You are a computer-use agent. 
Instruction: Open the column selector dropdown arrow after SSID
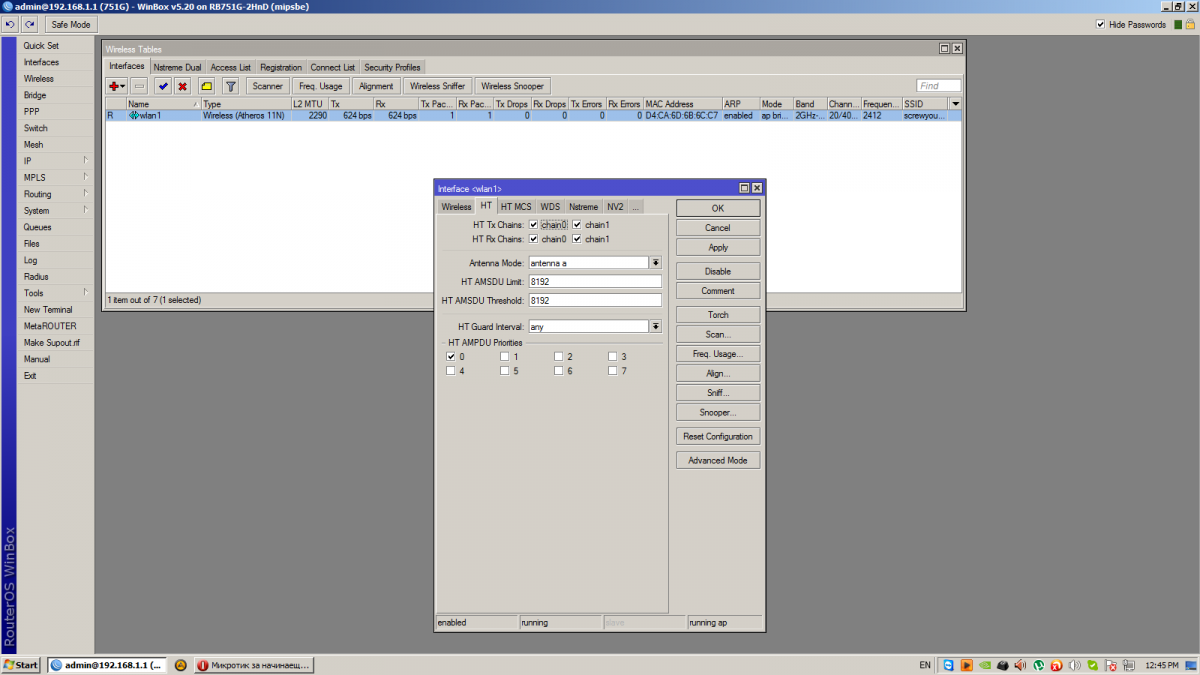coord(955,104)
